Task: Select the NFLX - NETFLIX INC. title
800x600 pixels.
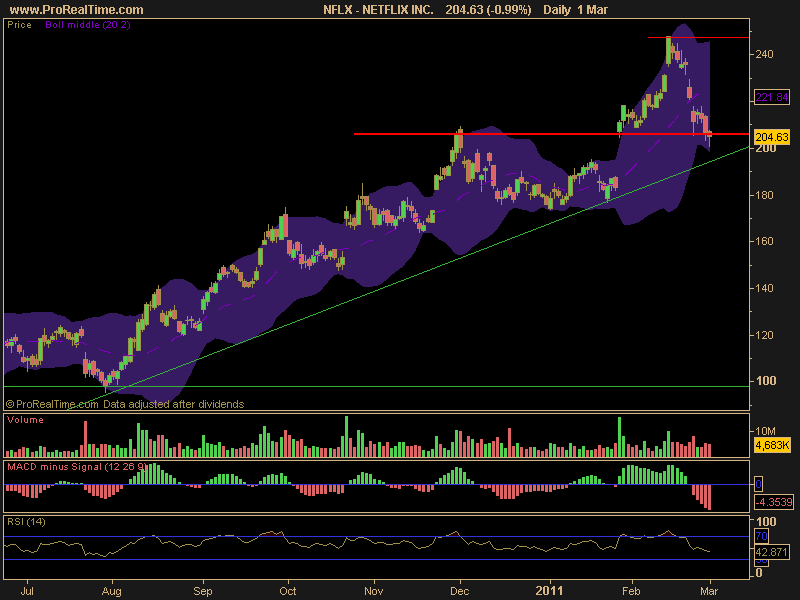Action: click(378, 10)
